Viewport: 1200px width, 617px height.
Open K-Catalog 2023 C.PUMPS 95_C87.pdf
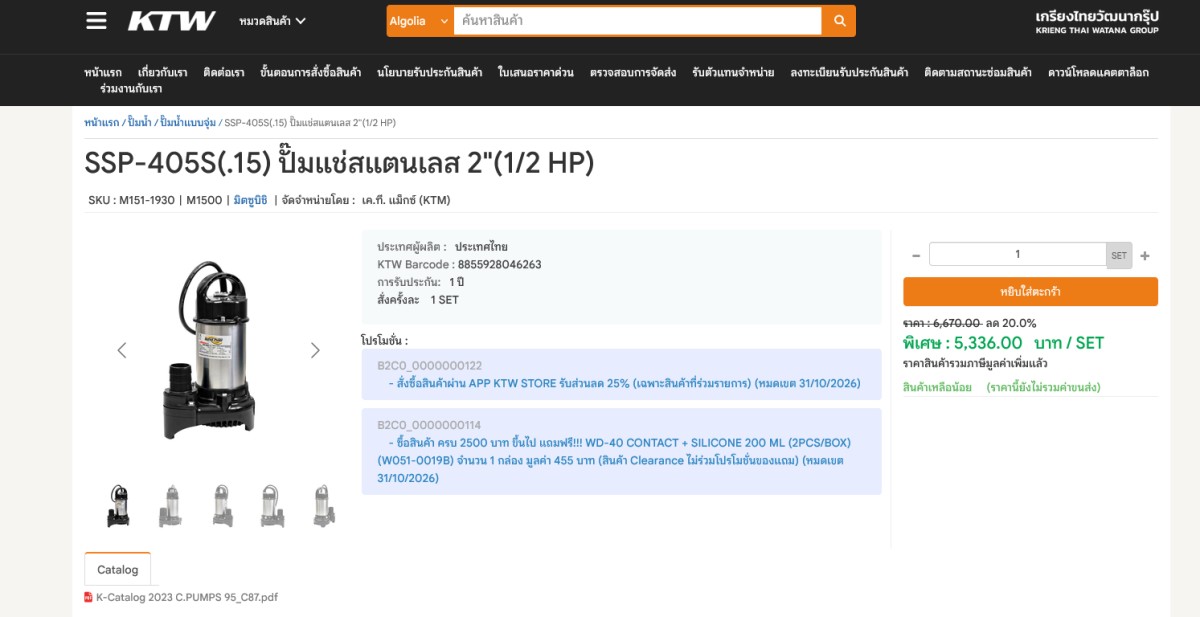(187, 597)
